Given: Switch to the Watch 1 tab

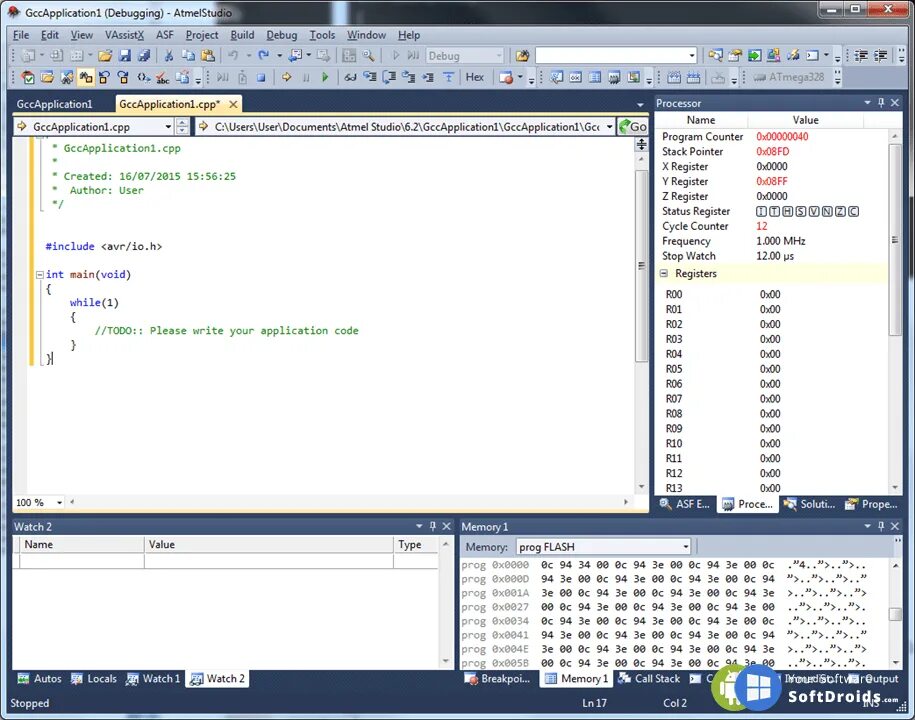Looking at the screenshot, I should click(154, 679).
